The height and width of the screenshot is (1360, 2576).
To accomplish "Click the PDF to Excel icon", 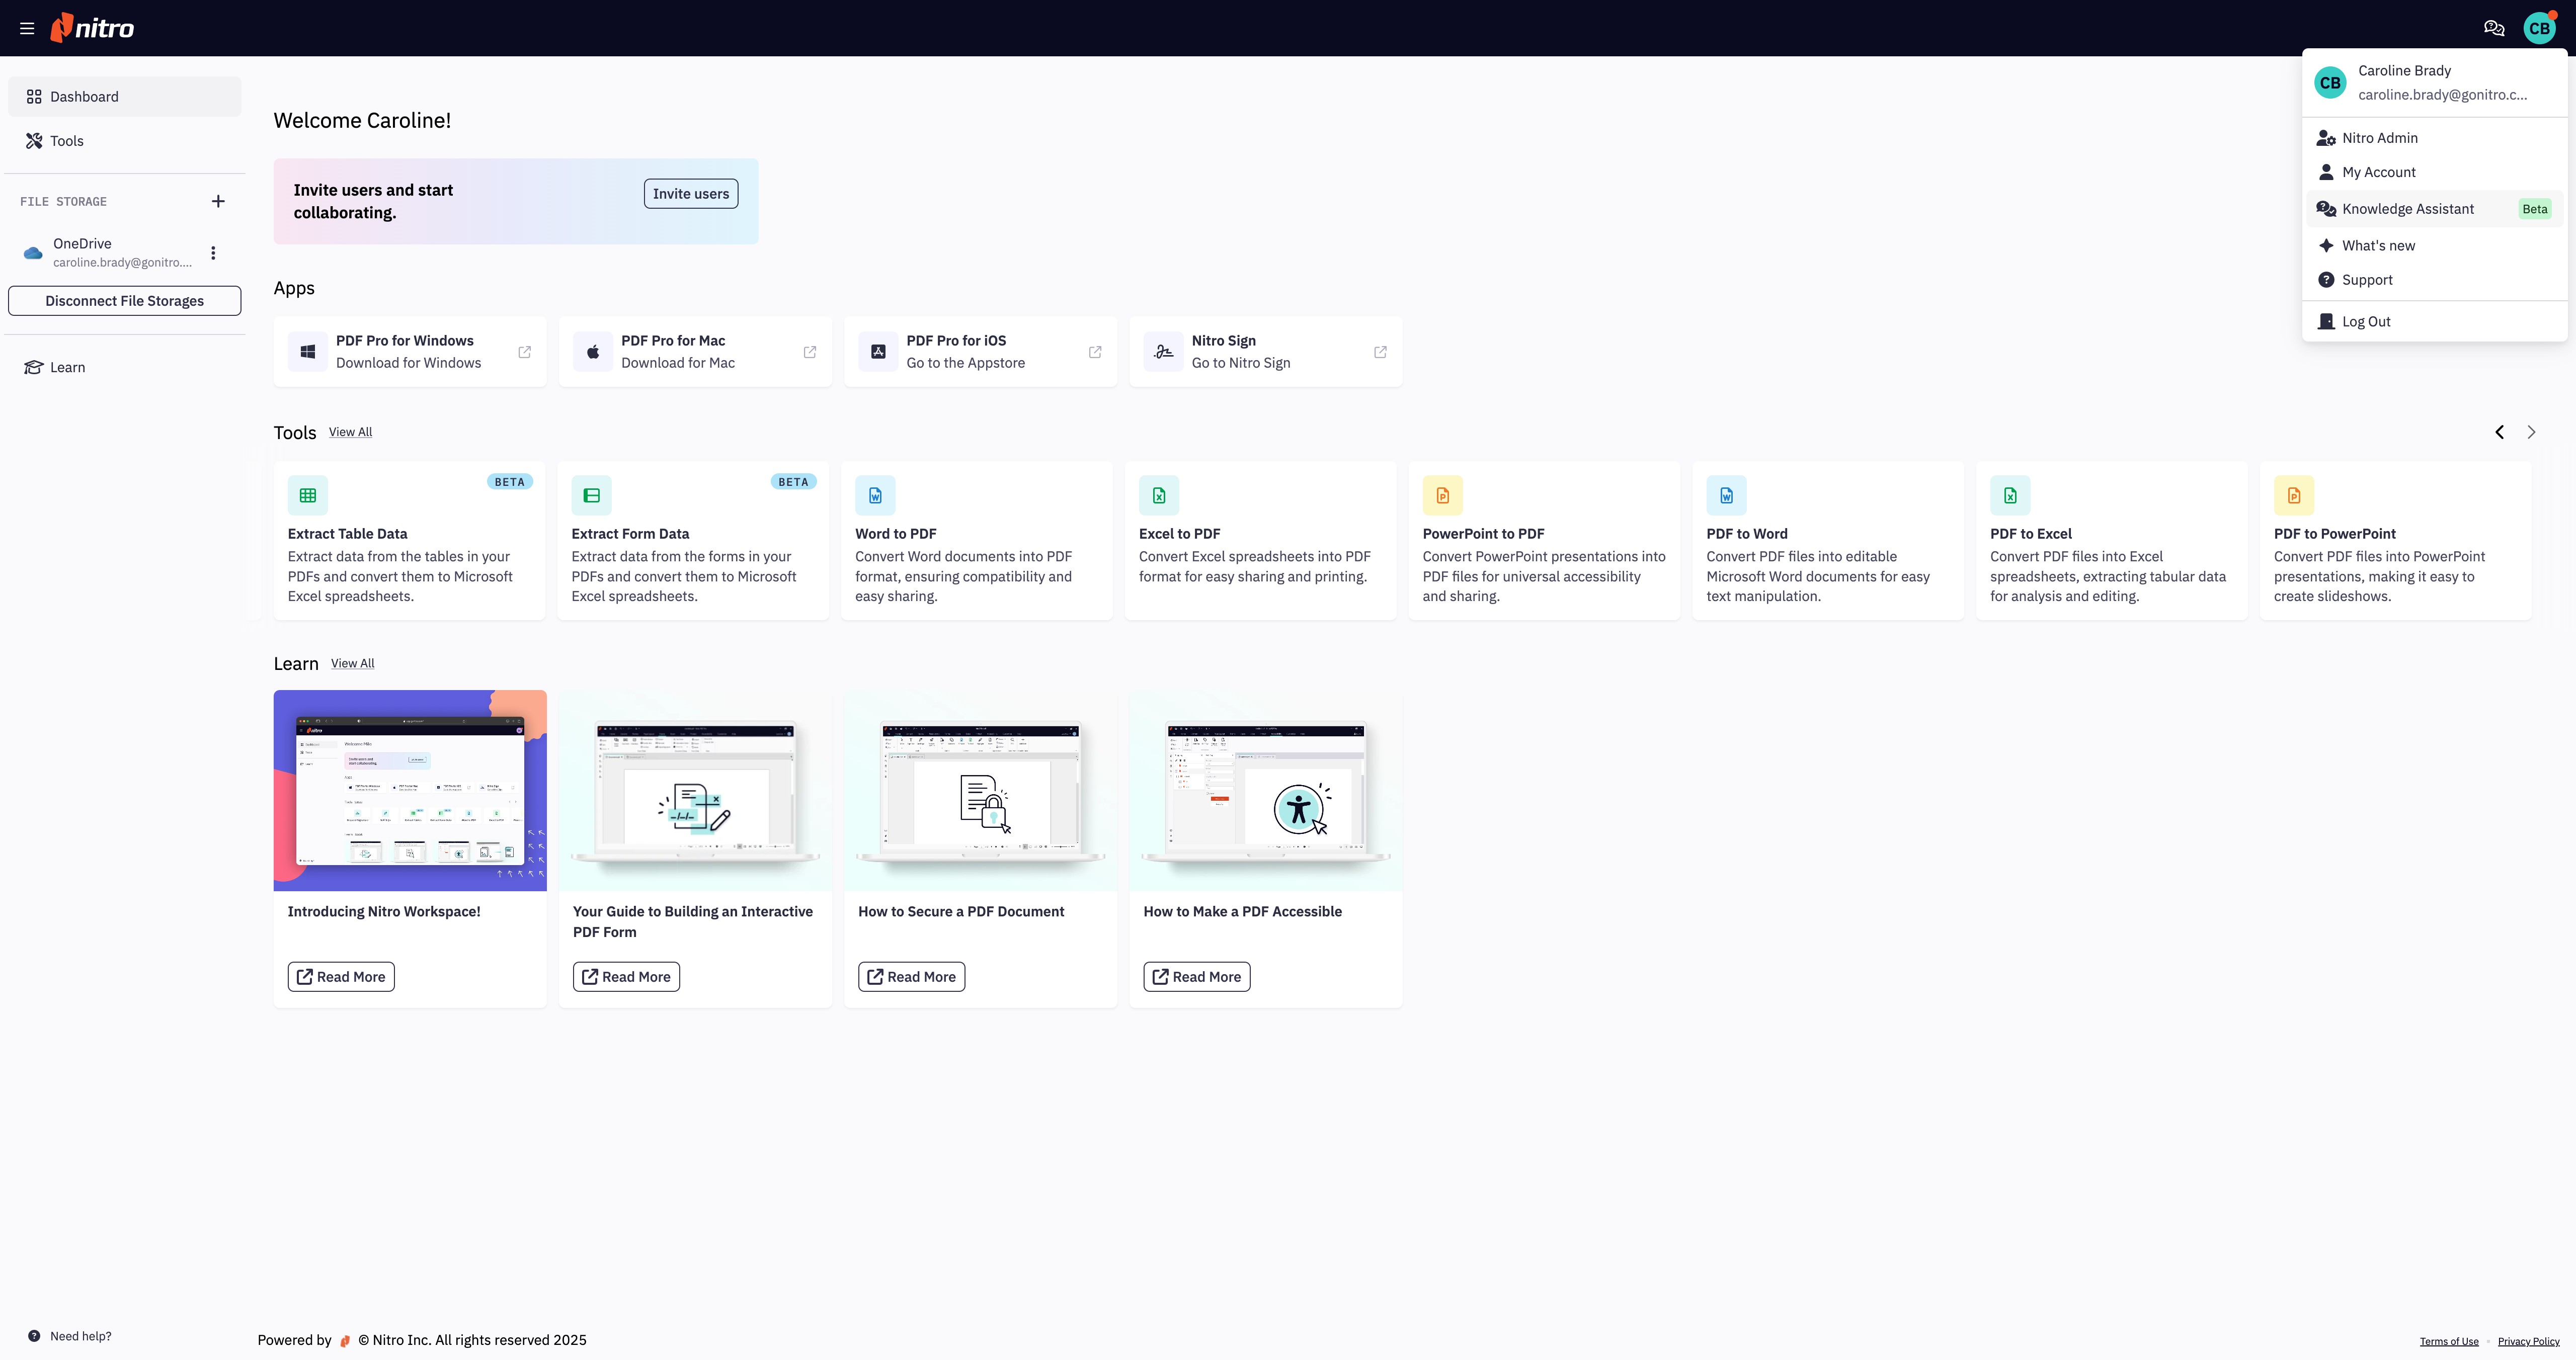I will pyautogui.click(x=2010, y=495).
